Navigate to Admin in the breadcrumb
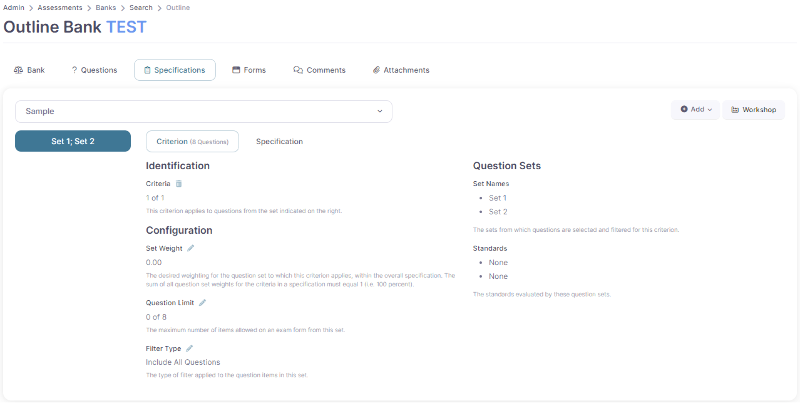 pos(14,8)
